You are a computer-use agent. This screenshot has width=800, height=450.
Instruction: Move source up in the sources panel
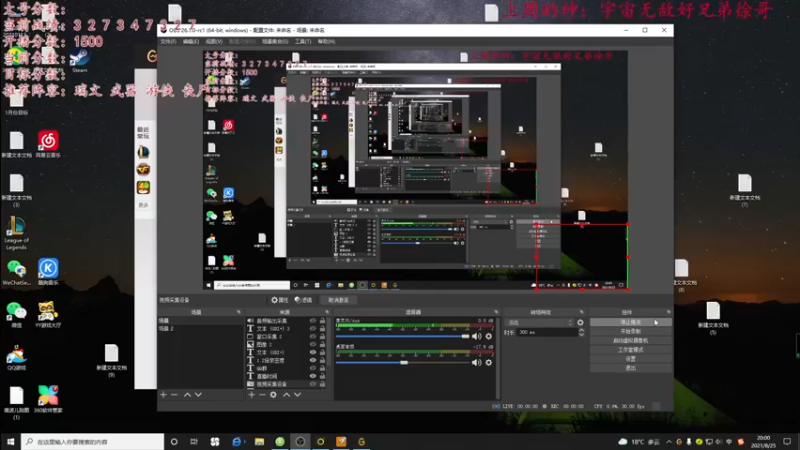[286, 394]
